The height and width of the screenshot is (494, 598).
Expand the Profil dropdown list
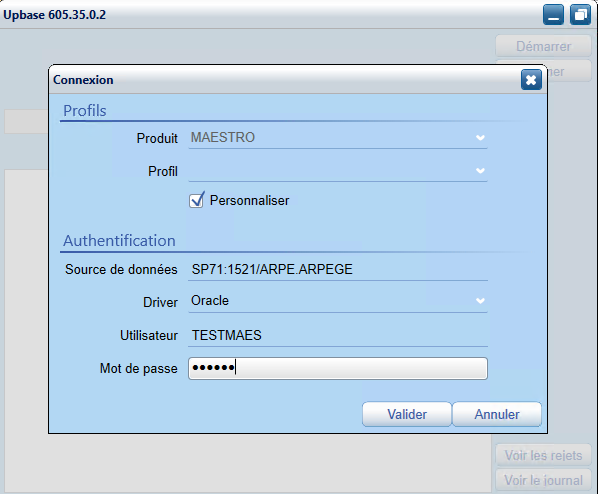click(x=338, y=171)
